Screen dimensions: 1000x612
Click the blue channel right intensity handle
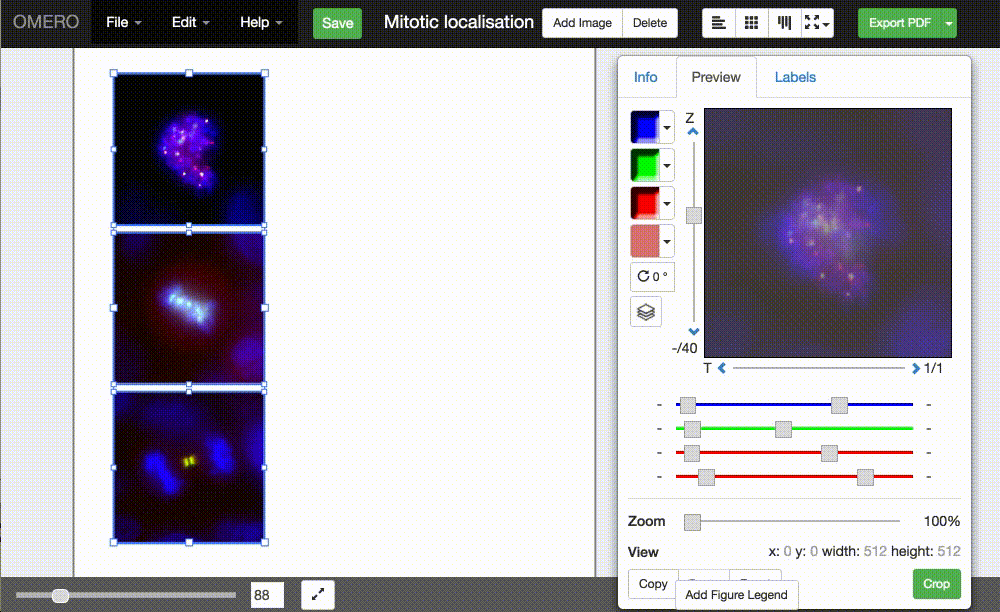pyautogui.click(x=839, y=405)
